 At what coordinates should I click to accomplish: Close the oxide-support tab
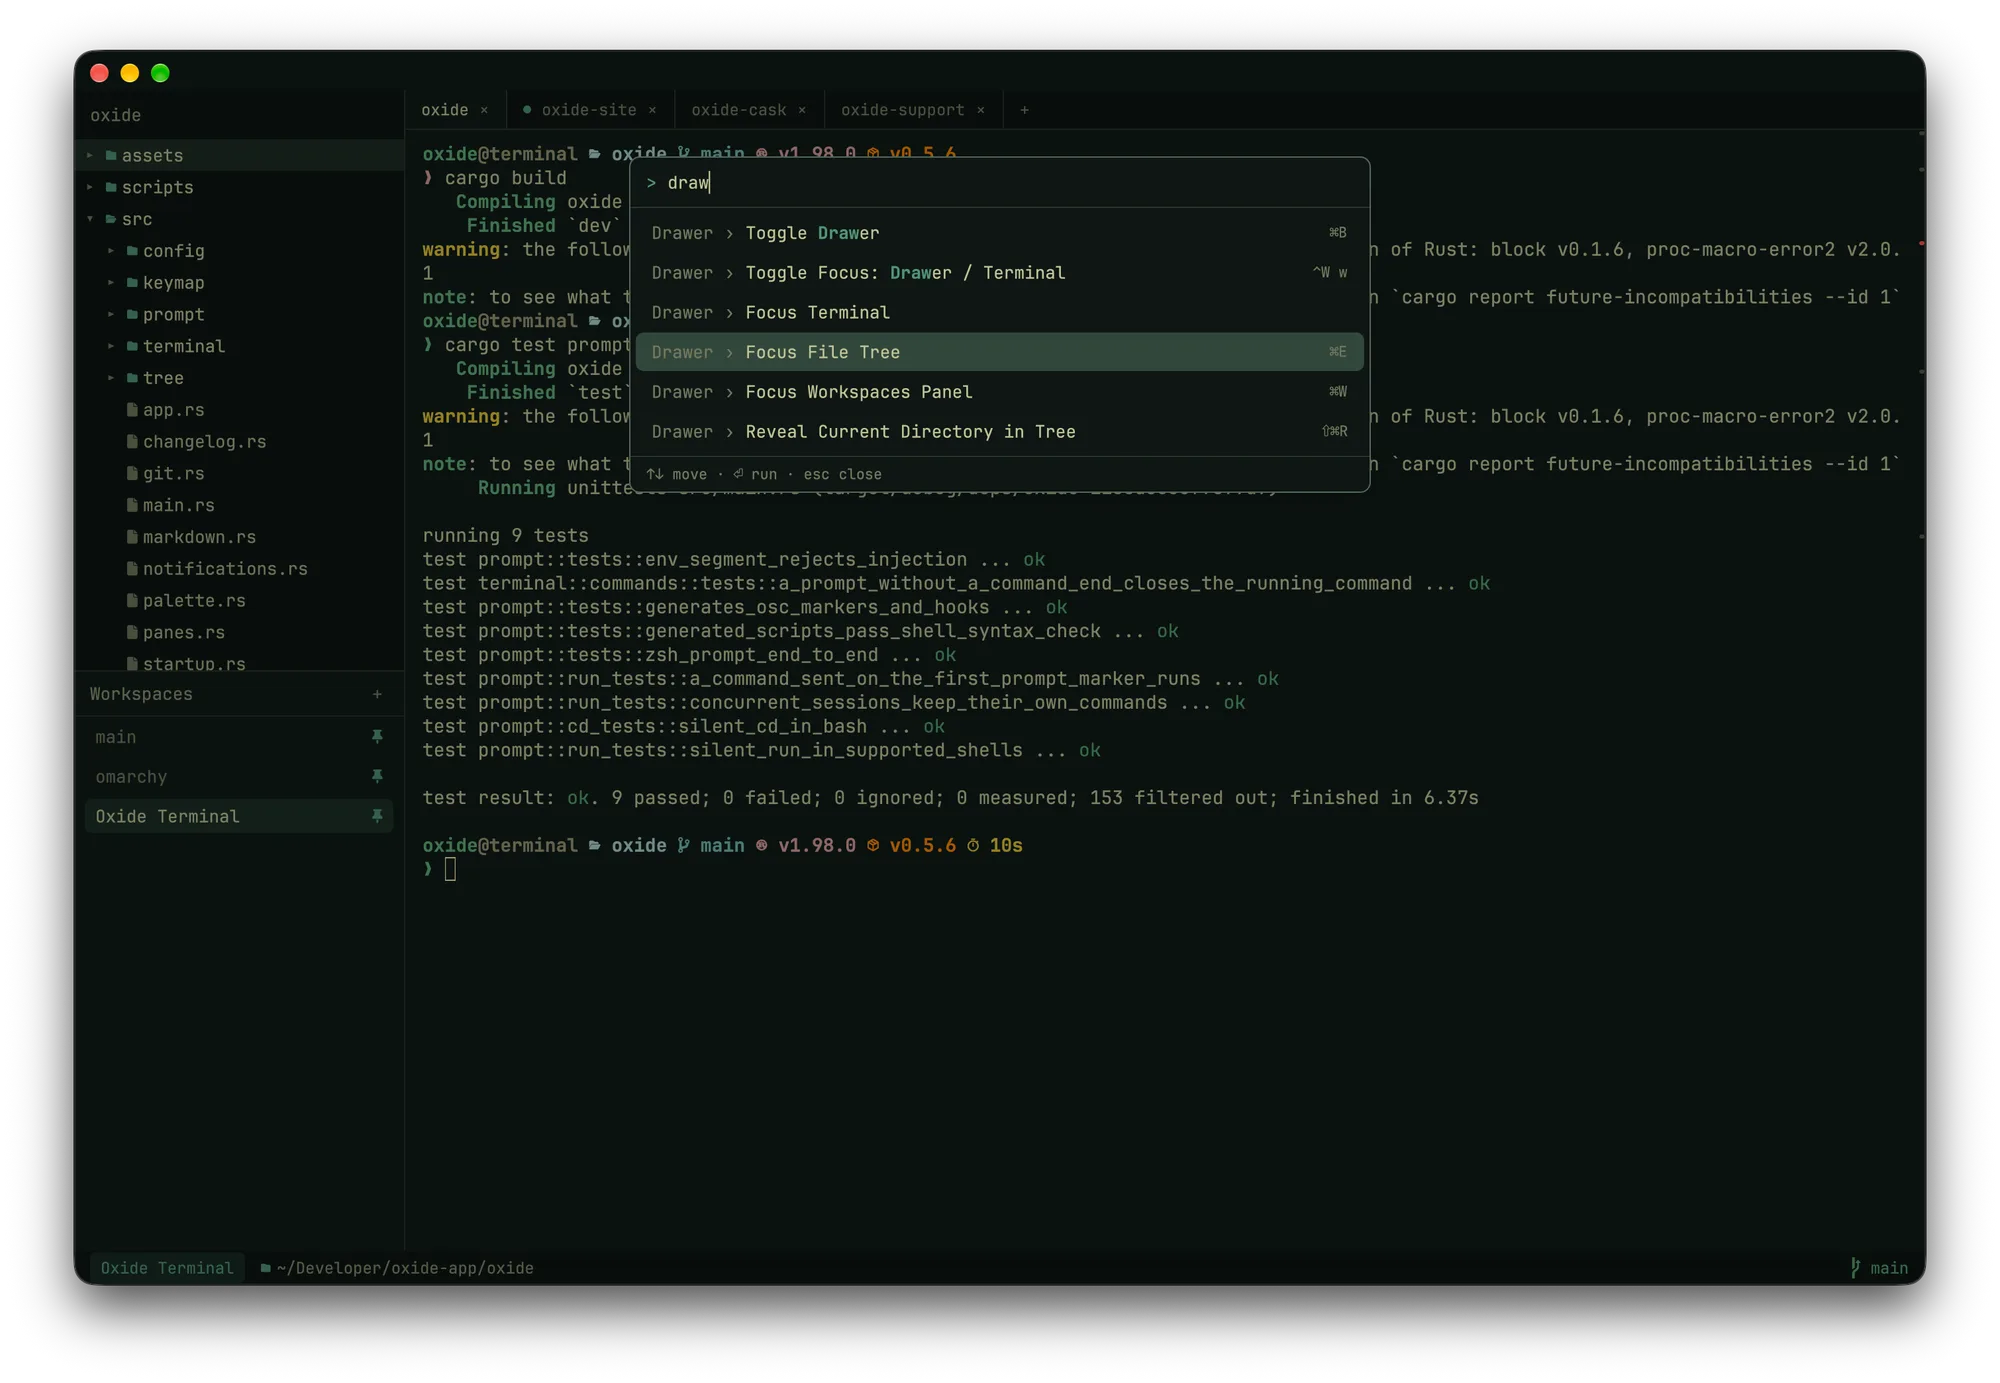click(x=981, y=110)
